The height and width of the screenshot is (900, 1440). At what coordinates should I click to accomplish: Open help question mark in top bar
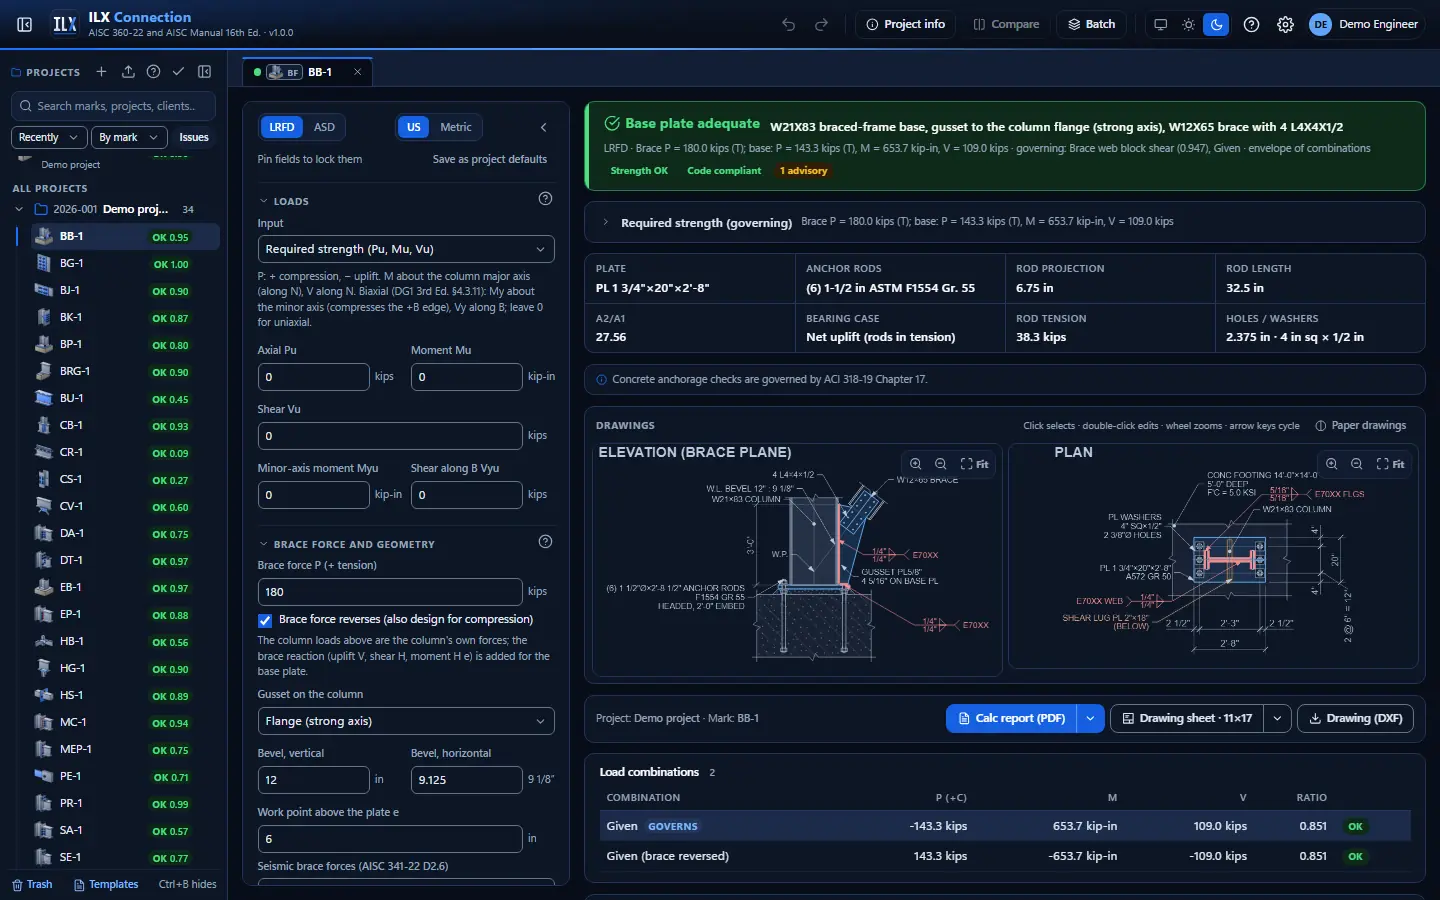1251,24
